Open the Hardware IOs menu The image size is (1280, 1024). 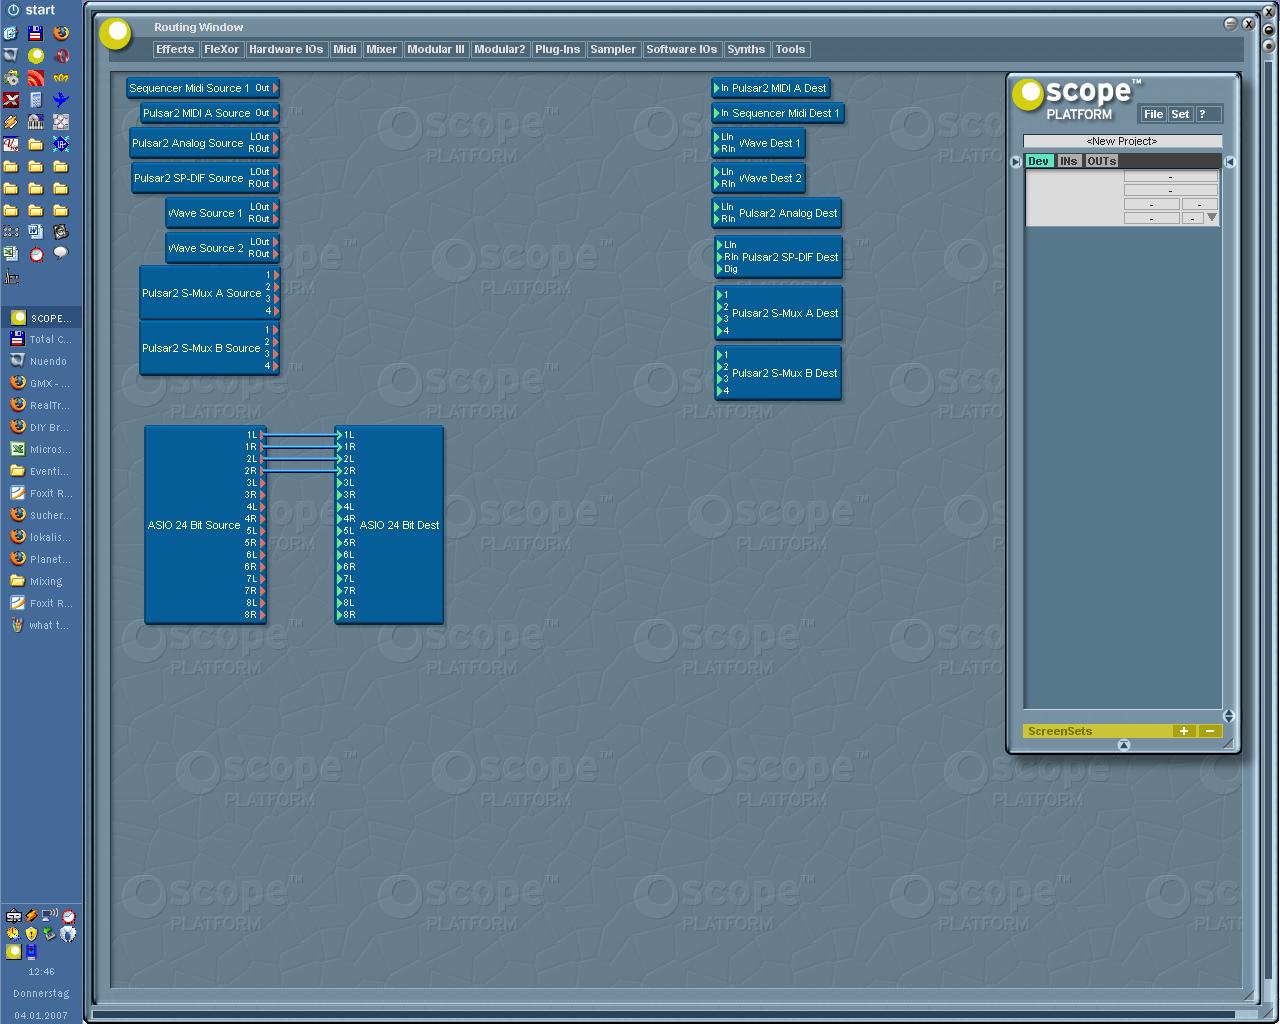(x=286, y=49)
